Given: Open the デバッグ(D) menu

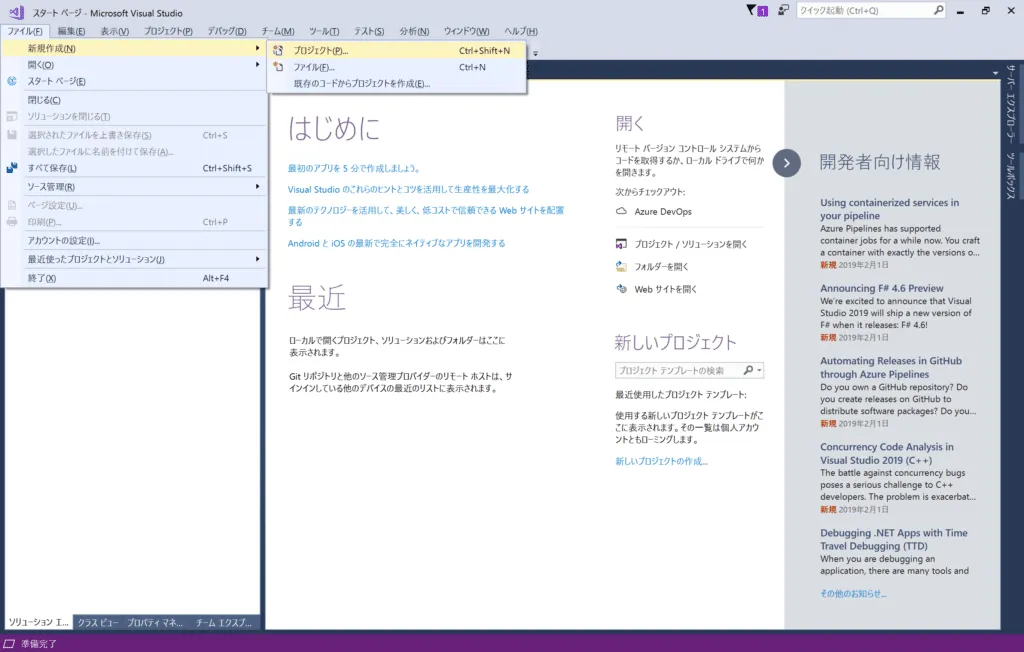Looking at the screenshot, I should 227,31.
